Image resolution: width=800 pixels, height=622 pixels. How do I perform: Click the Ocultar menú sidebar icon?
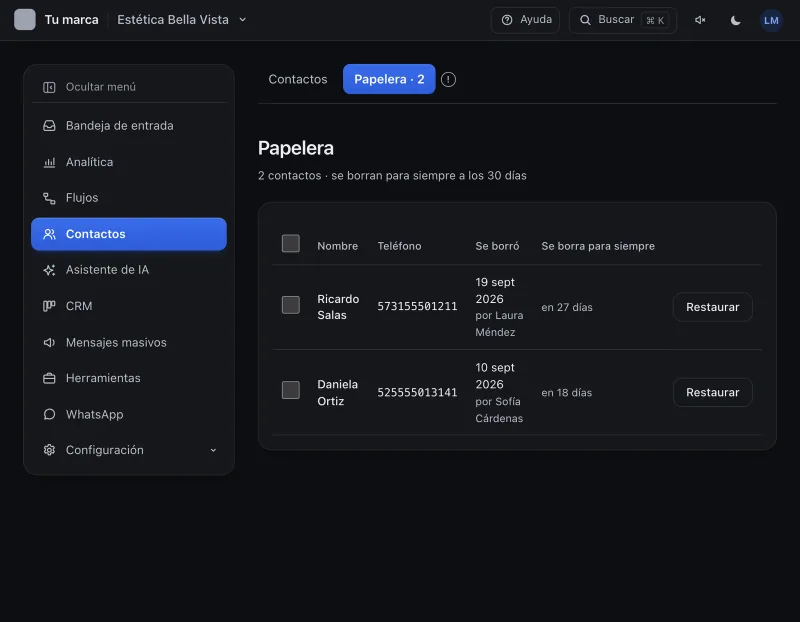tap(49, 87)
